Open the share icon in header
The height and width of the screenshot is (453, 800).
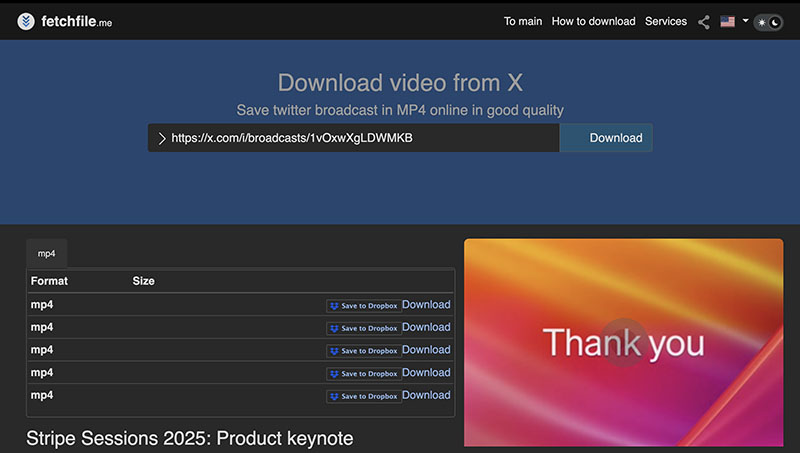[x=704, y=22]
